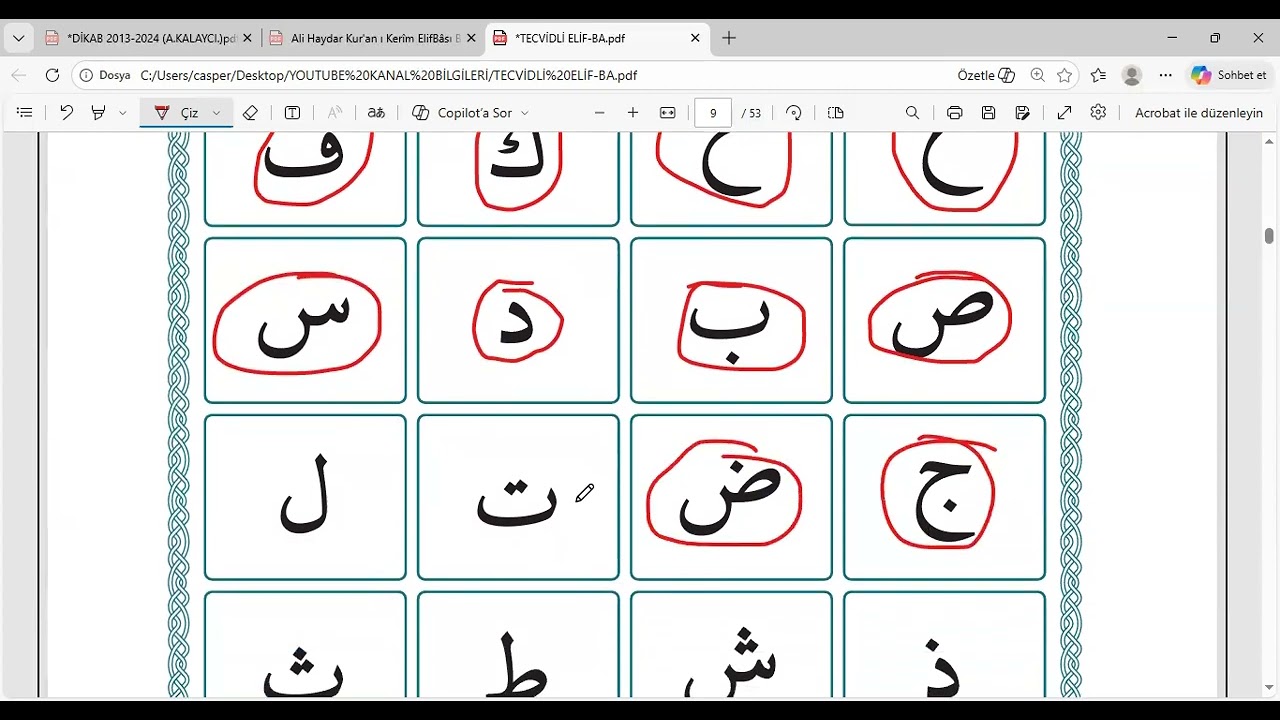This screenshot has height=720, width=1280.
Task: Add this page to favorites
Action: tap(1064, 75)
